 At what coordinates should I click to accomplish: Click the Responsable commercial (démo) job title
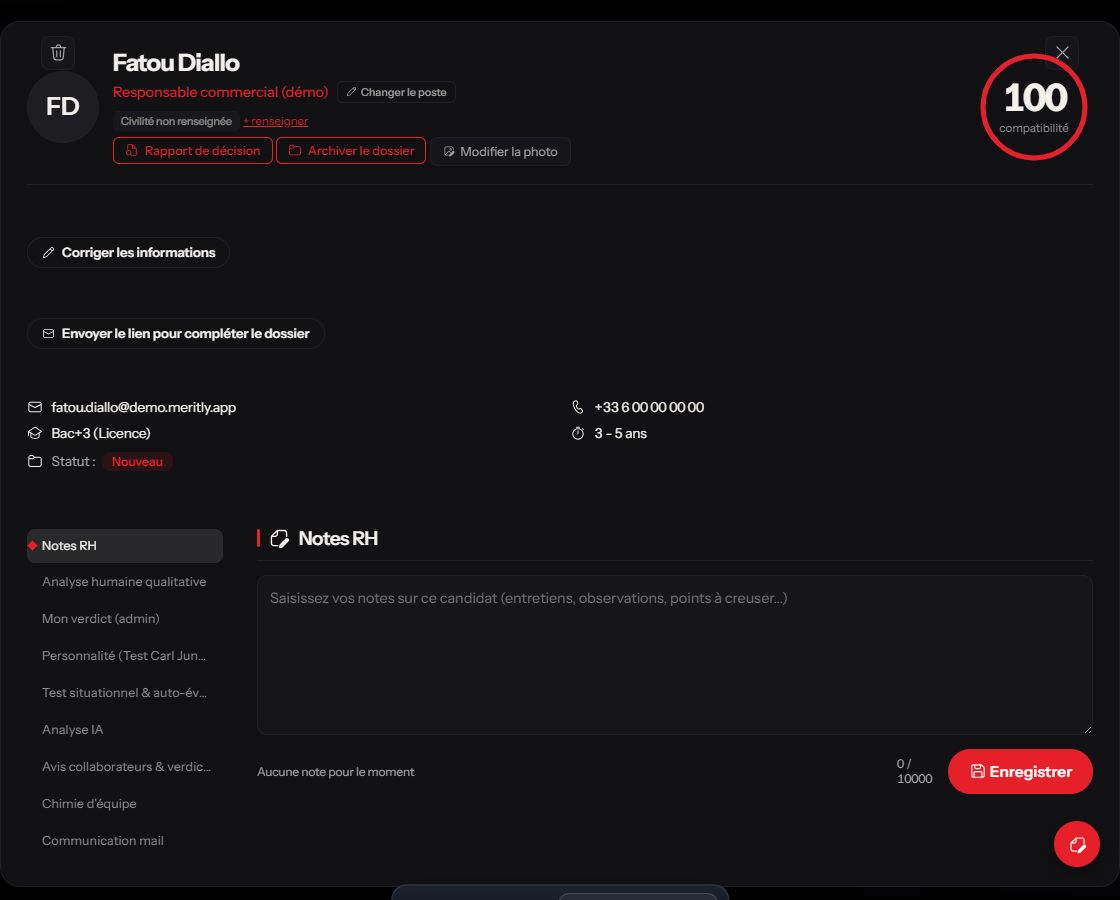221,92
